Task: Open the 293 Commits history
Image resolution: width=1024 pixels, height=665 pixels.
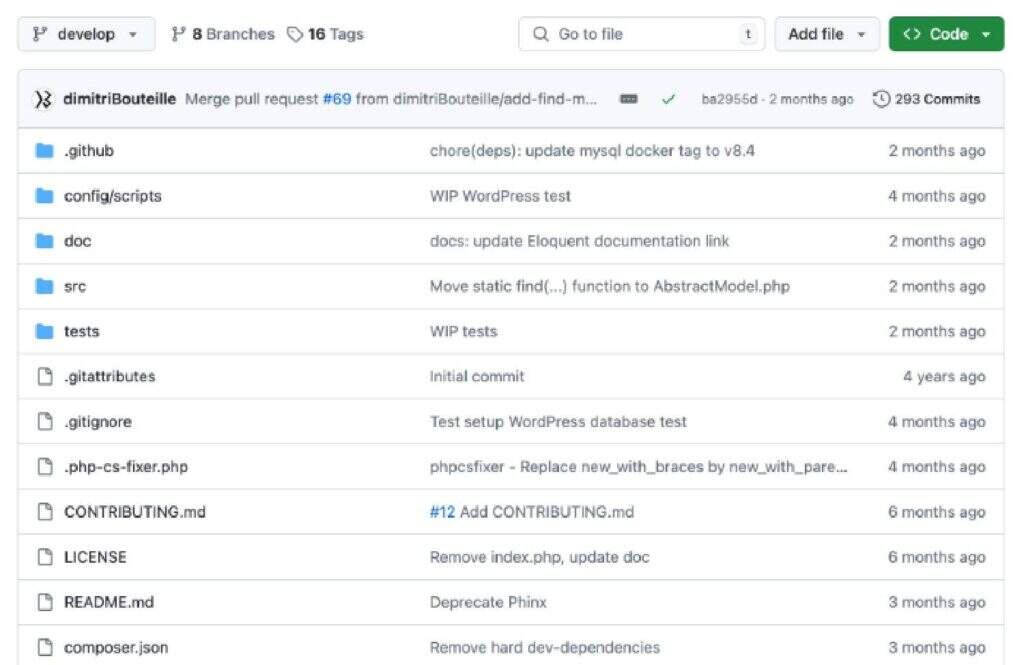Action: tap(926, 99)
